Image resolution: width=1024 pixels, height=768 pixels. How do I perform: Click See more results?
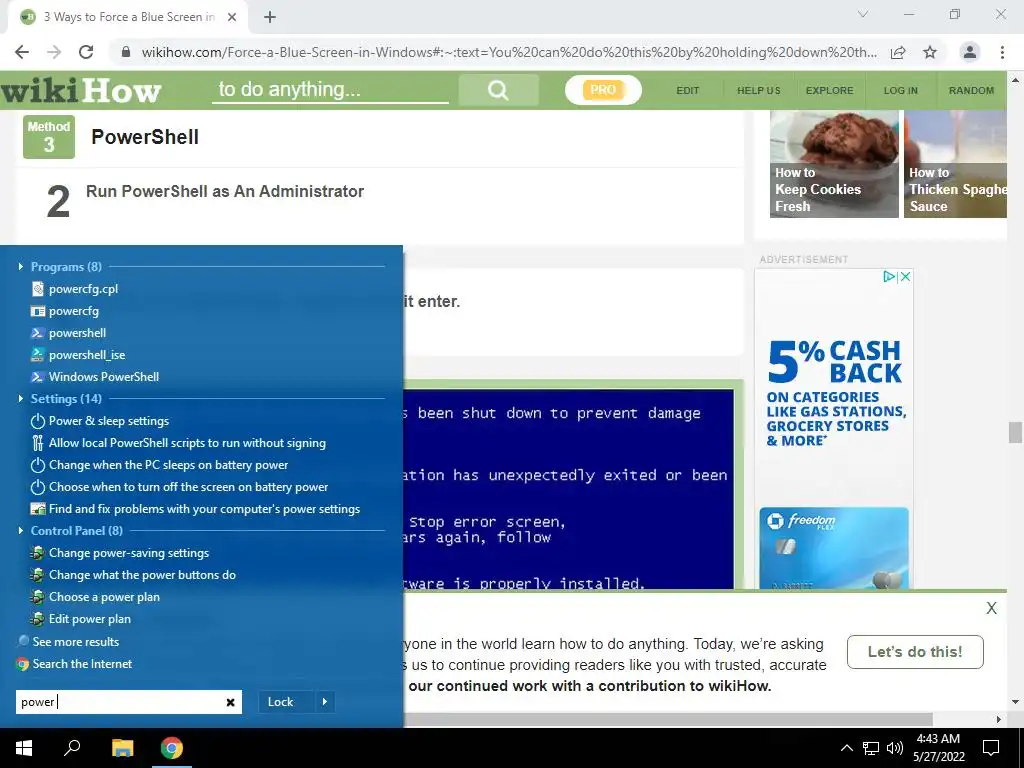pyautogui.click(x=69, y=642)
